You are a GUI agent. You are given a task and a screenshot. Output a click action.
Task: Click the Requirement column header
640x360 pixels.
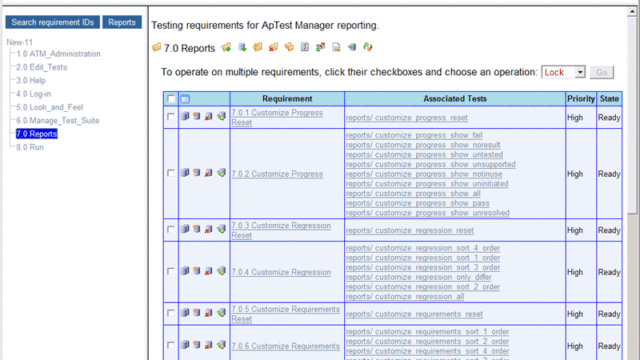coord(287,99)
